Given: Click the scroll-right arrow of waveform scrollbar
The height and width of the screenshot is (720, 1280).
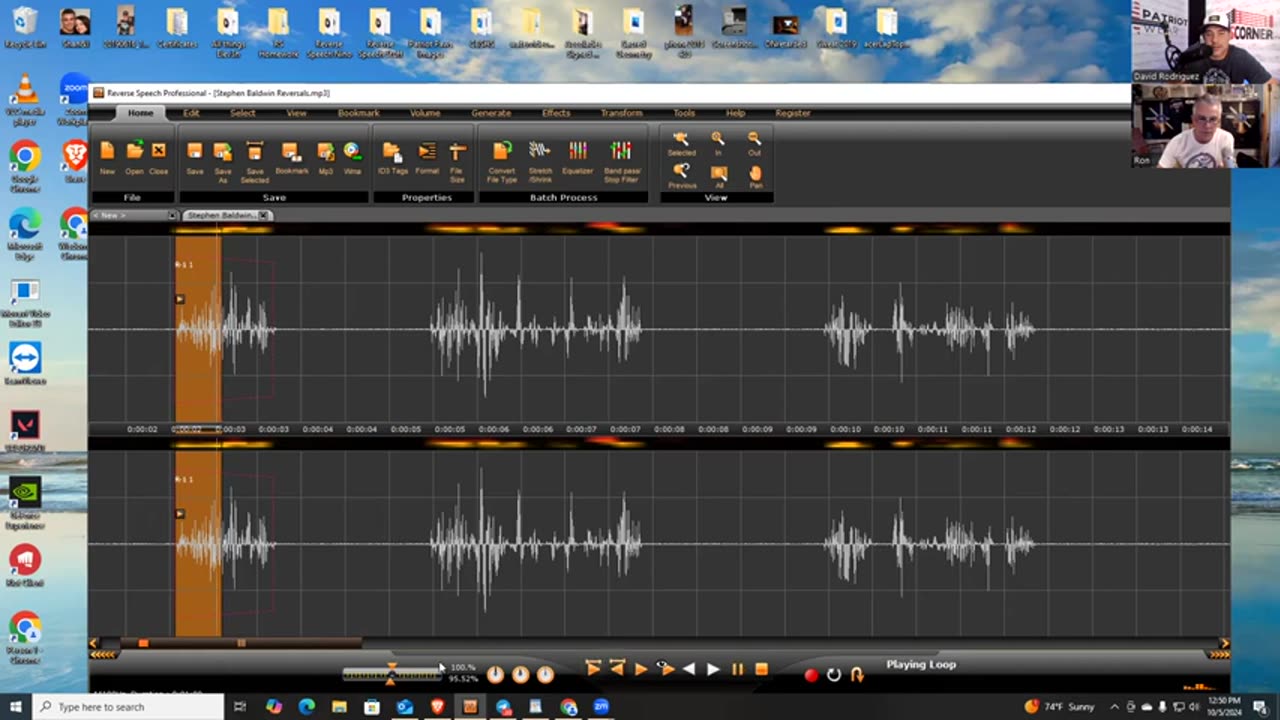Looking at the screenshot, I should click(x=1224, y=643).
